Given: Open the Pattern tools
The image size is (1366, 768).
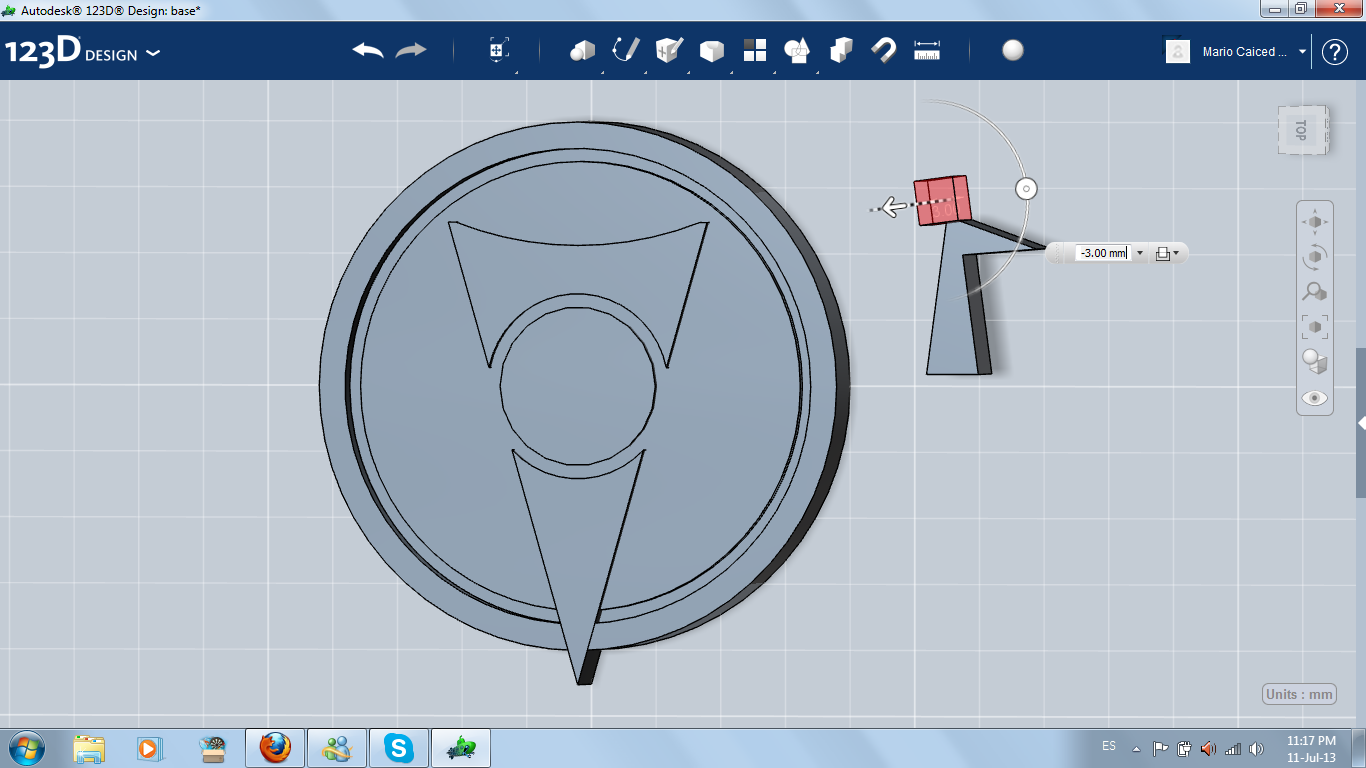Looking at the screenshot, I should point(755,50).
